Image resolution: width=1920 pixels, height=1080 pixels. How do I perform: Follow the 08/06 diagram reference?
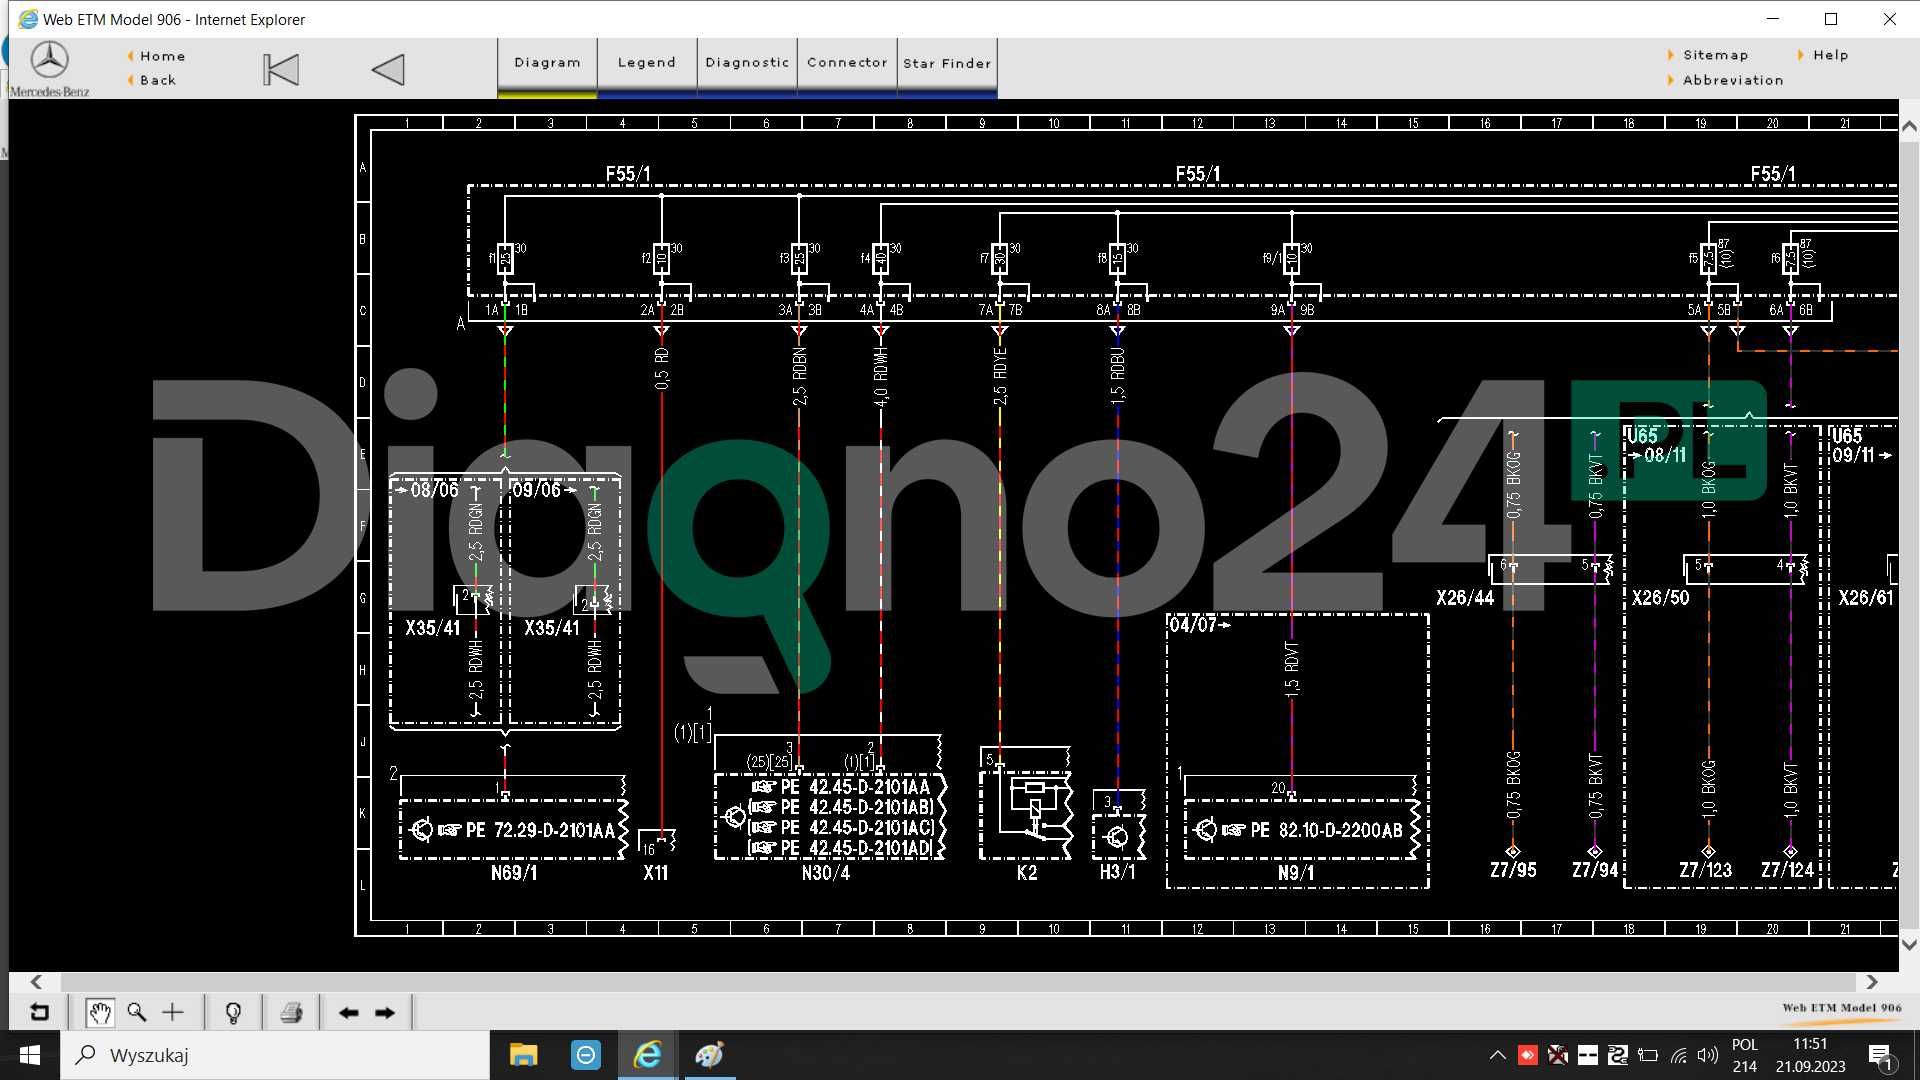click(428, 490)
